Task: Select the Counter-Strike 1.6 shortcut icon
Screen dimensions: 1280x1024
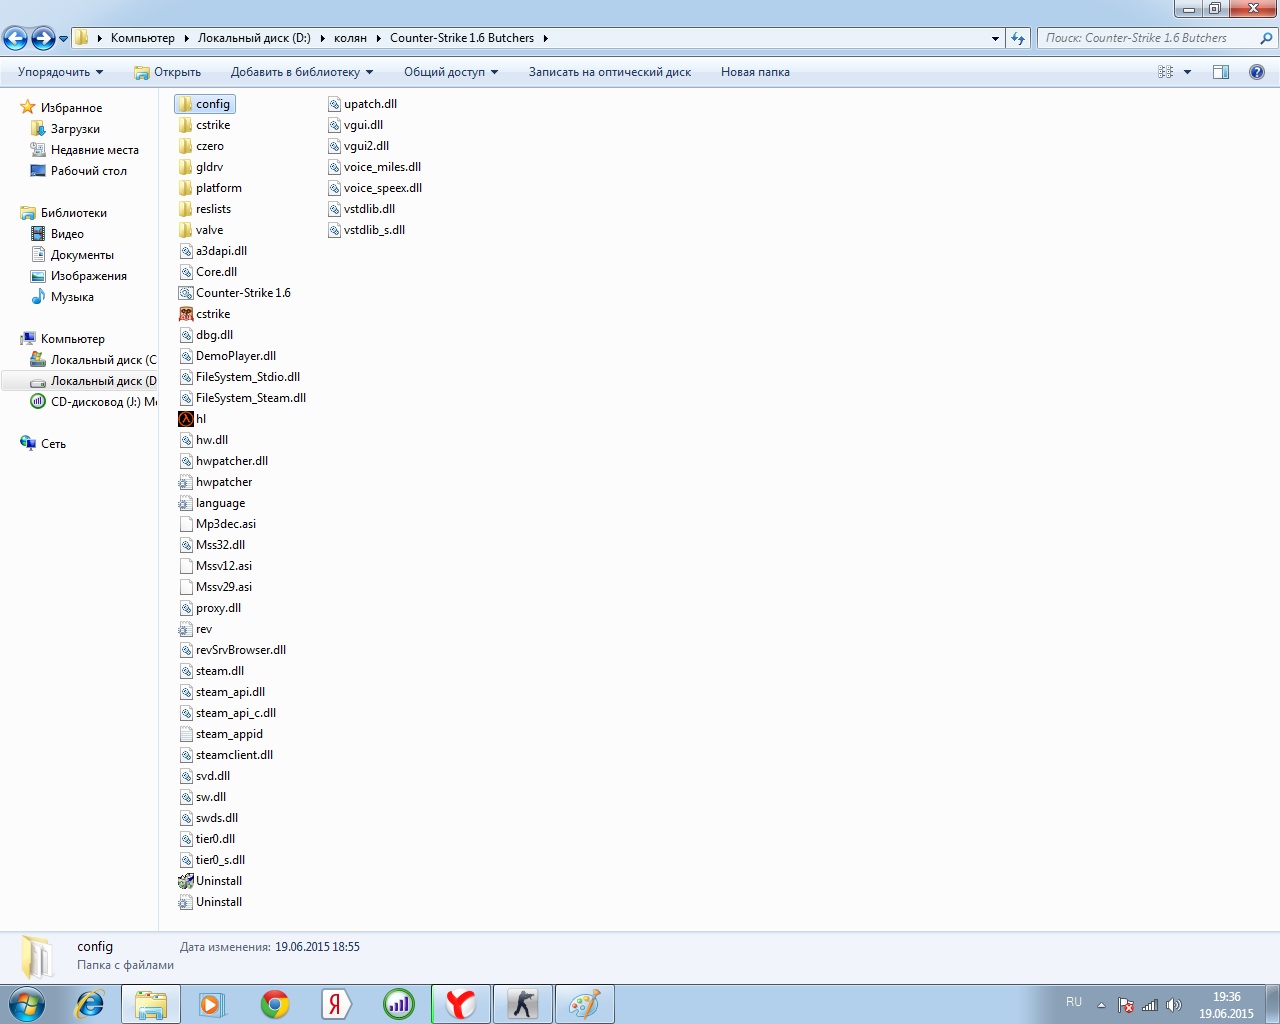Action: pyautogui.click(x=185, y=293)
